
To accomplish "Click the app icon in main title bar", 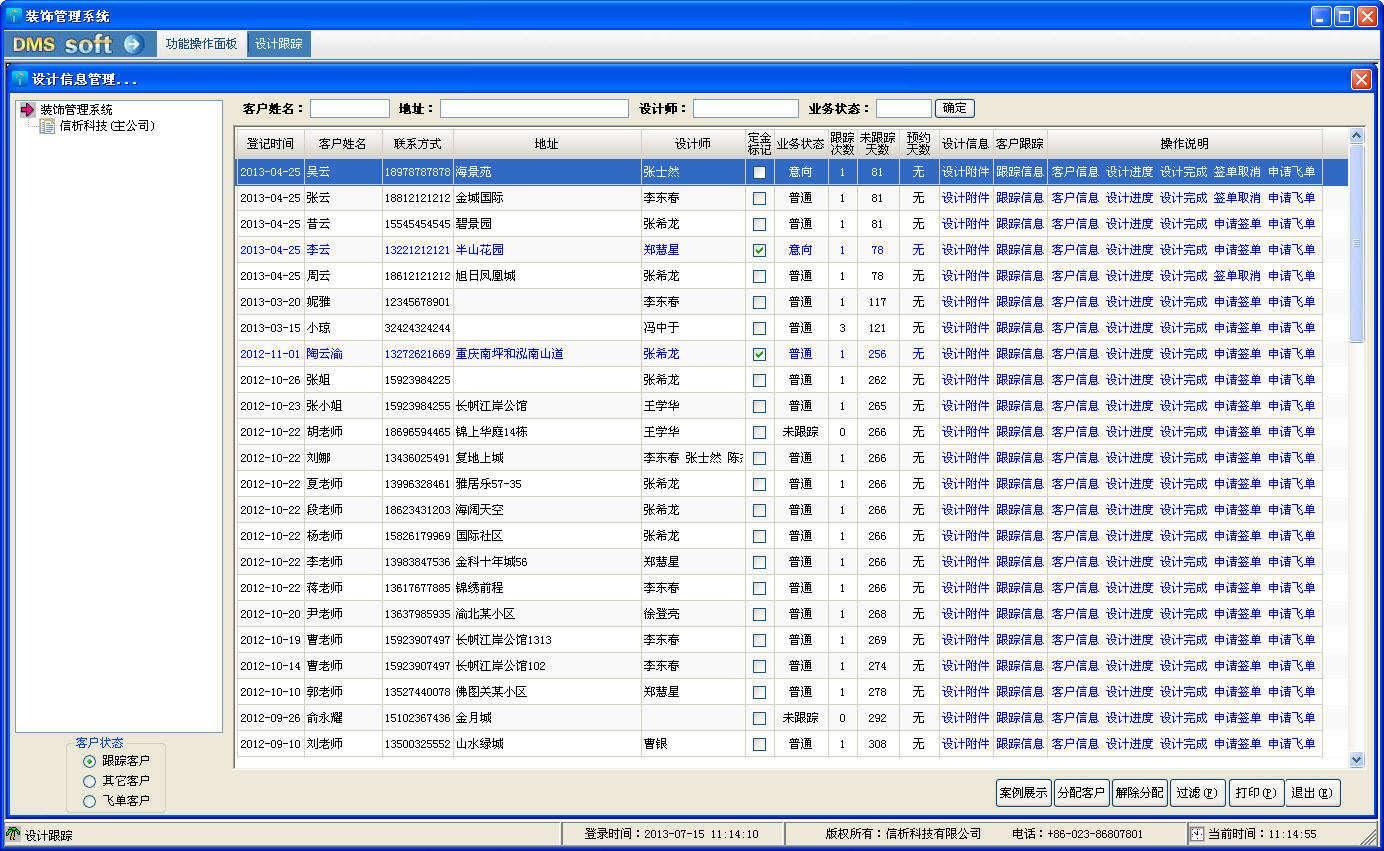I will pyautogui.click(x=14, y=16).
